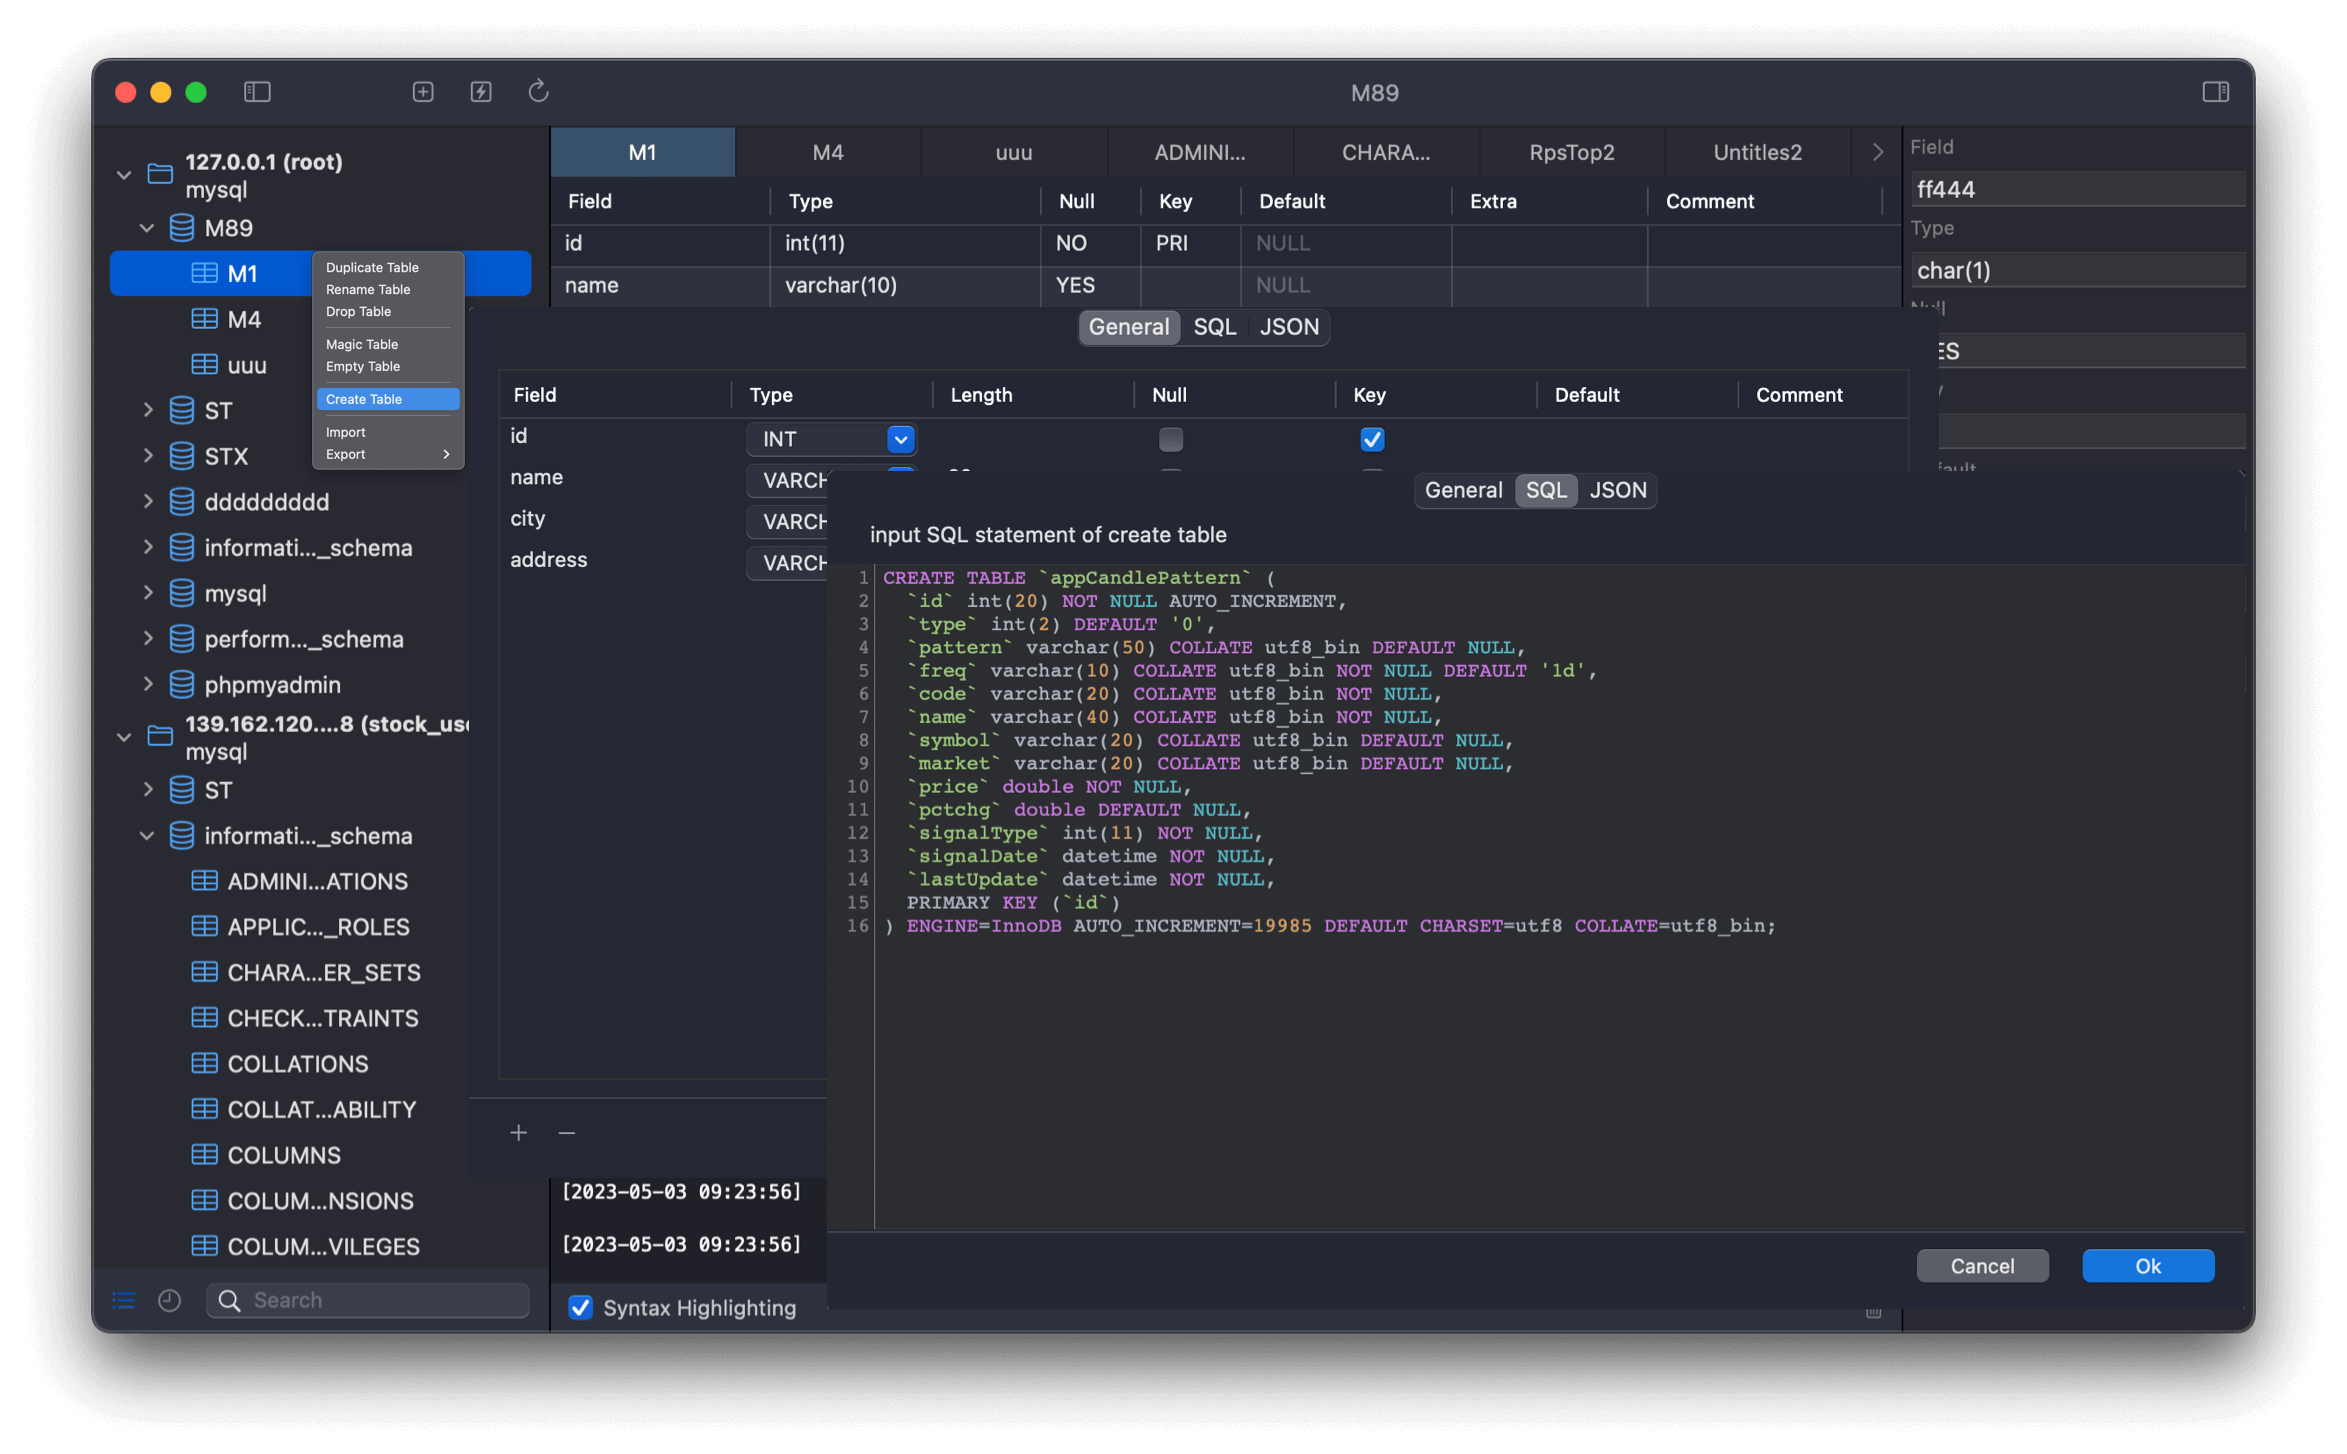Click the Field input containing ff444

coord(2077,189)
